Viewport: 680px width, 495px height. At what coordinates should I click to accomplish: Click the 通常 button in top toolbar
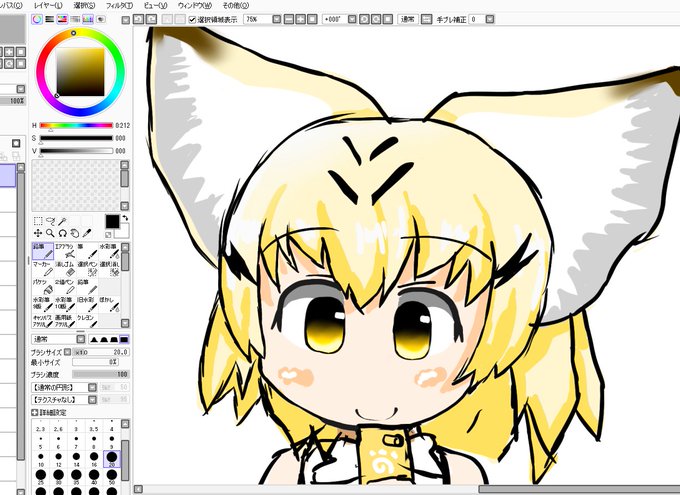pos(408,20)
